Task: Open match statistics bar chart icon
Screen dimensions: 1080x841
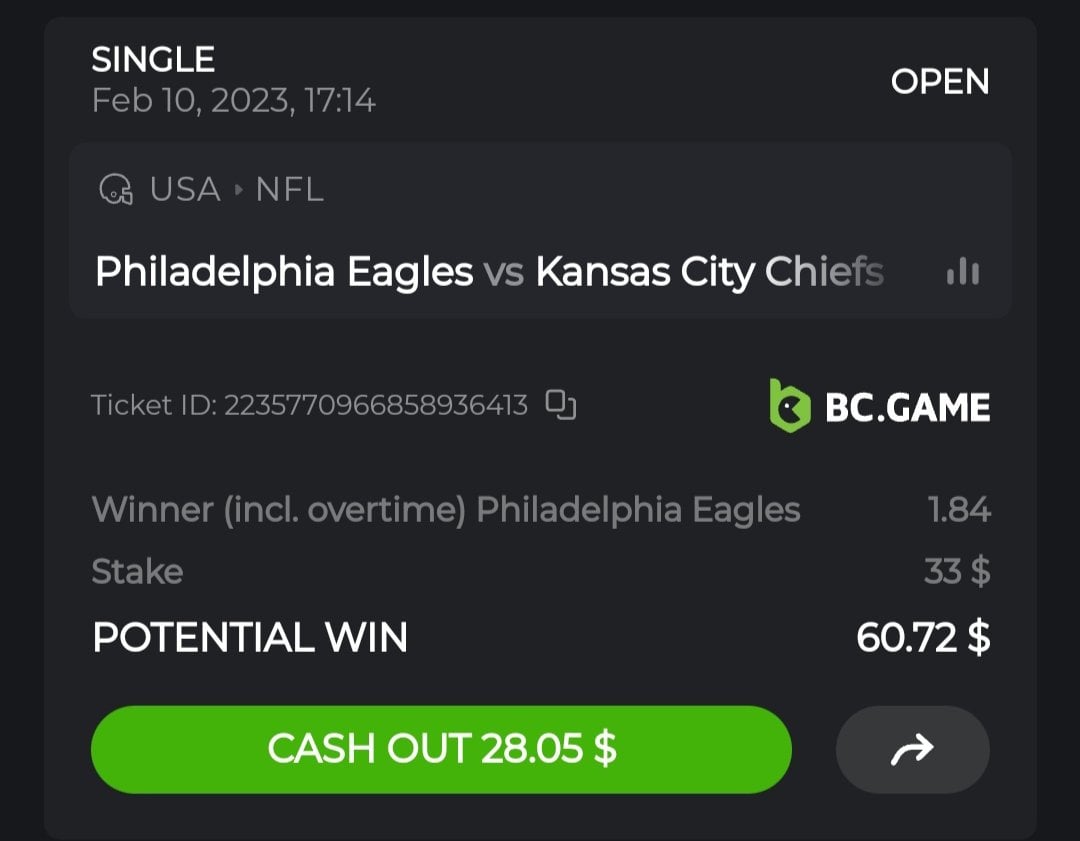Action: tap(962, 271)
